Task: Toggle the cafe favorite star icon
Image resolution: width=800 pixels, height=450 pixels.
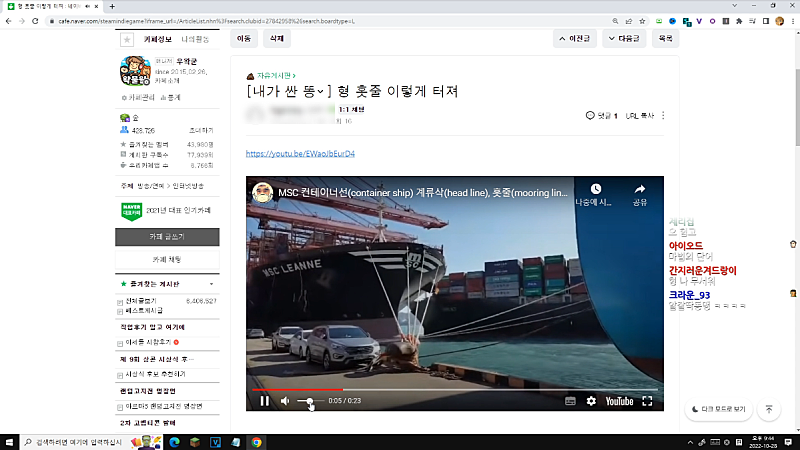Action: pyautogui.click(x=127, y=39)
